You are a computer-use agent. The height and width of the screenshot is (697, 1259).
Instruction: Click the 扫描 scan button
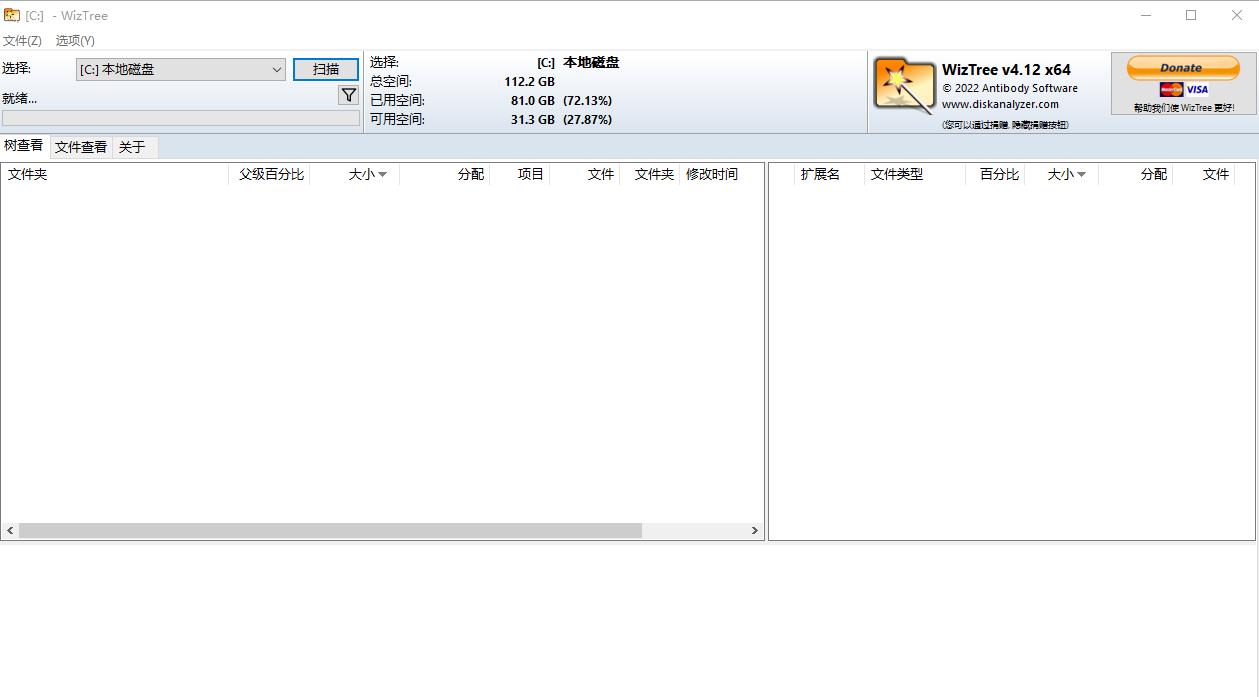pyautogui.click(x=326, y=69)
